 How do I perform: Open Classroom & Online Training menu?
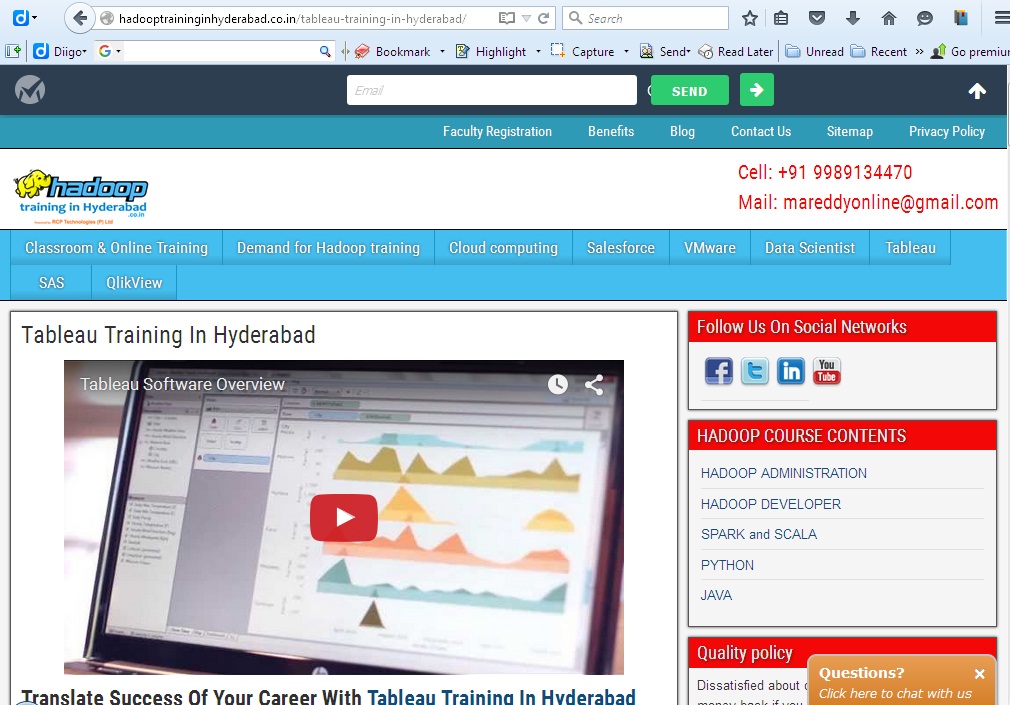[x=117, y=248]
